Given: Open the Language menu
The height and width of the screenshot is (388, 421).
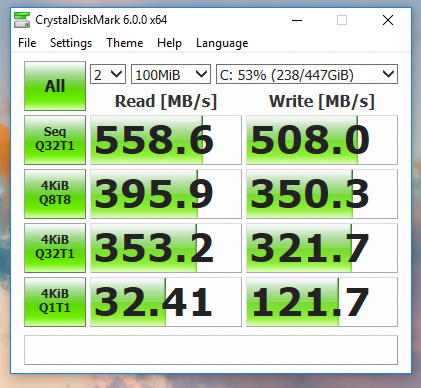Looking at the screenshot, I should coord(222,43).
